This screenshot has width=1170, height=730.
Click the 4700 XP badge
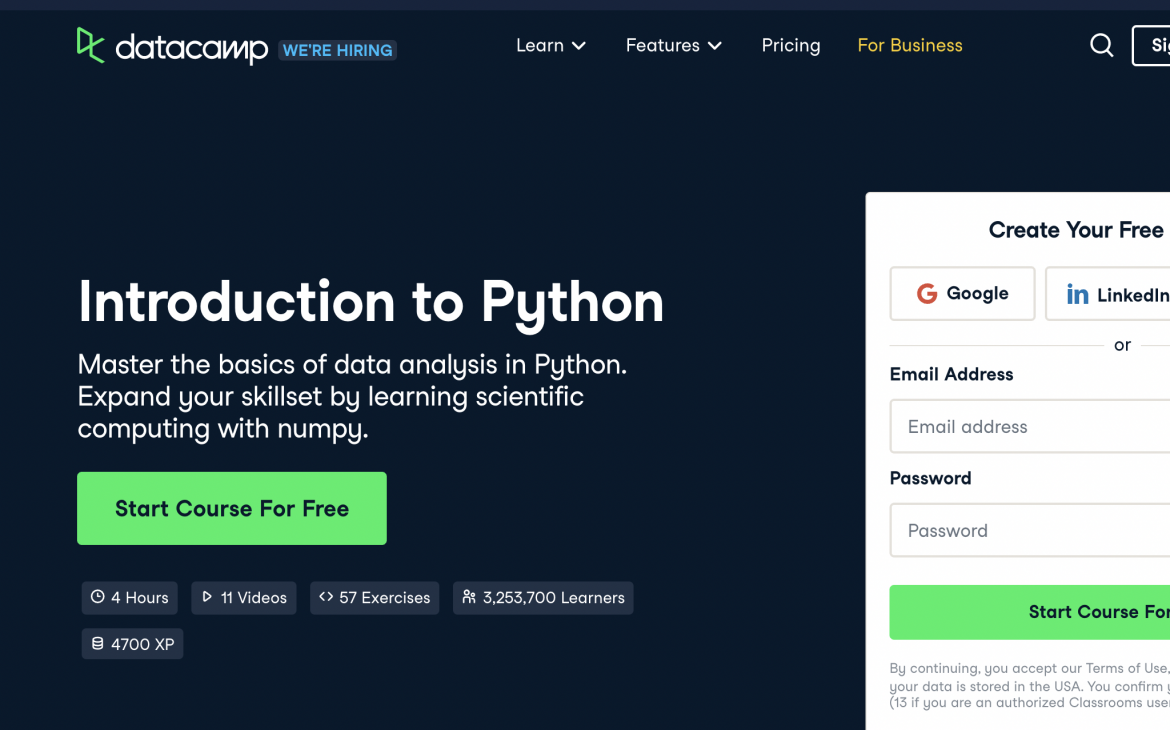132,644
